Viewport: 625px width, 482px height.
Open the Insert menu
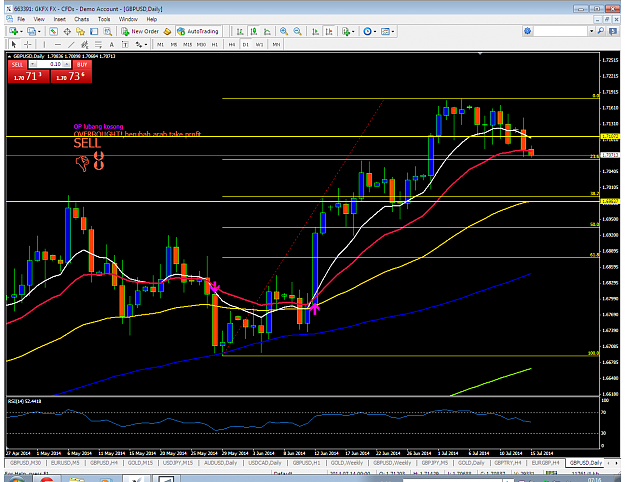pos(60,19)
